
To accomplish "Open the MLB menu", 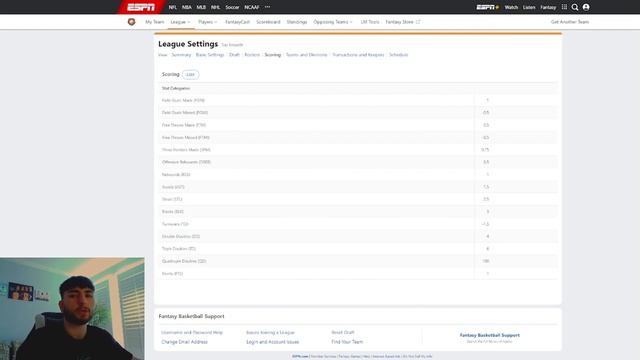I will click(x=201, y=7).
